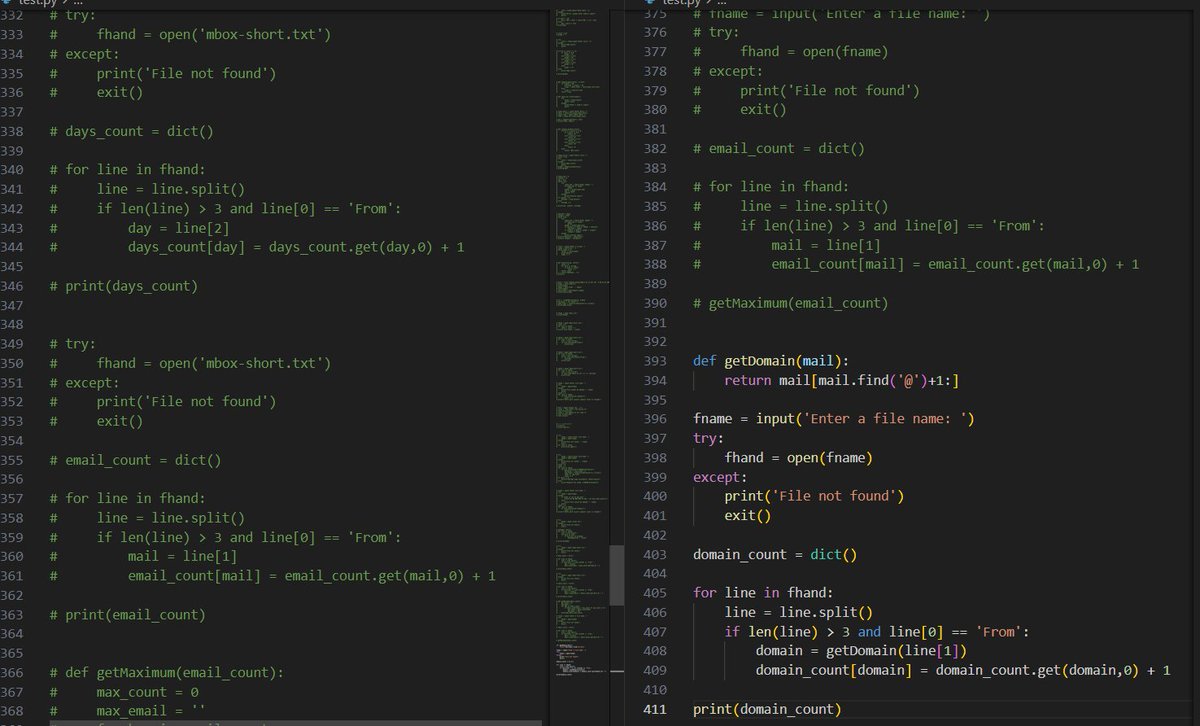
Task: Select line number 363 in left gutter
Action: pyautogui.click(x=12, y=614)
